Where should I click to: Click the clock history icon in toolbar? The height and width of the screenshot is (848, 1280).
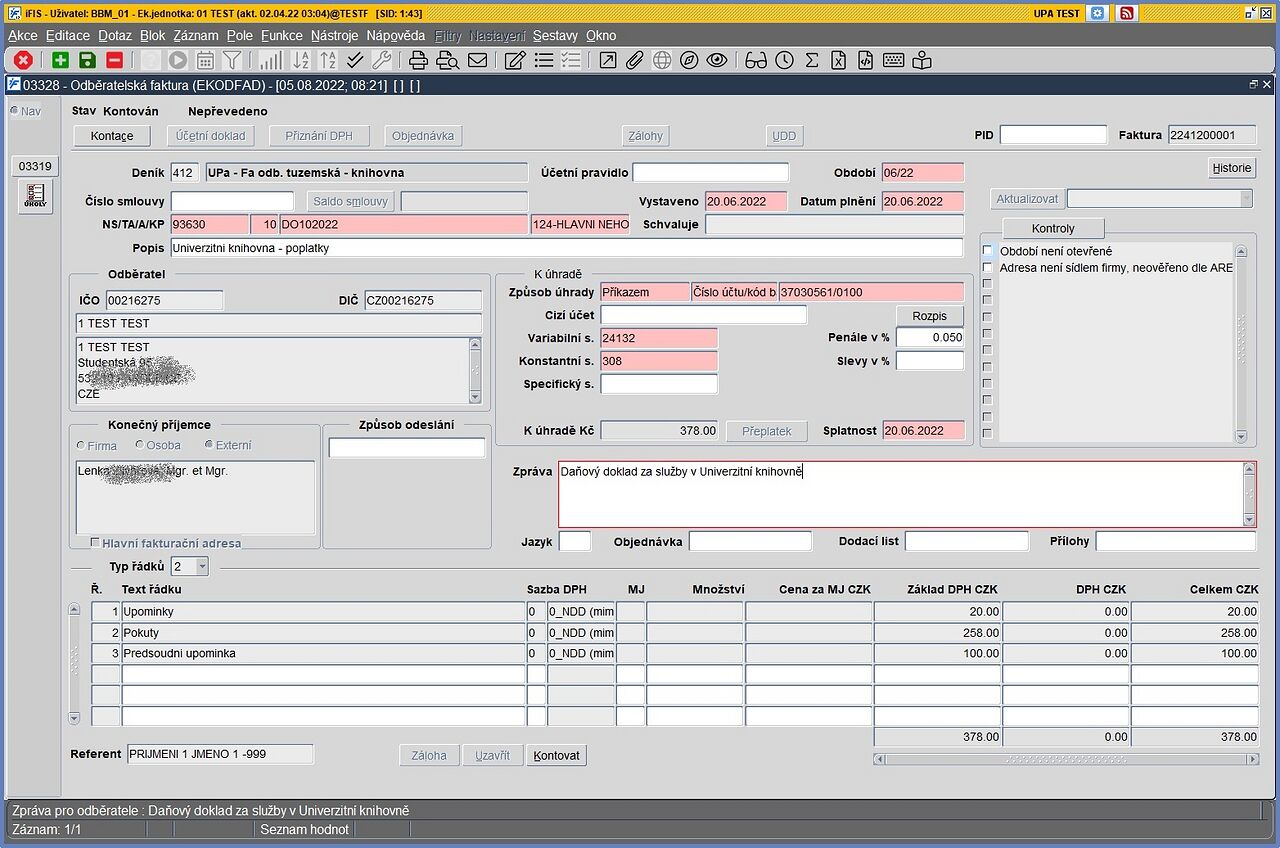point(785,60)
